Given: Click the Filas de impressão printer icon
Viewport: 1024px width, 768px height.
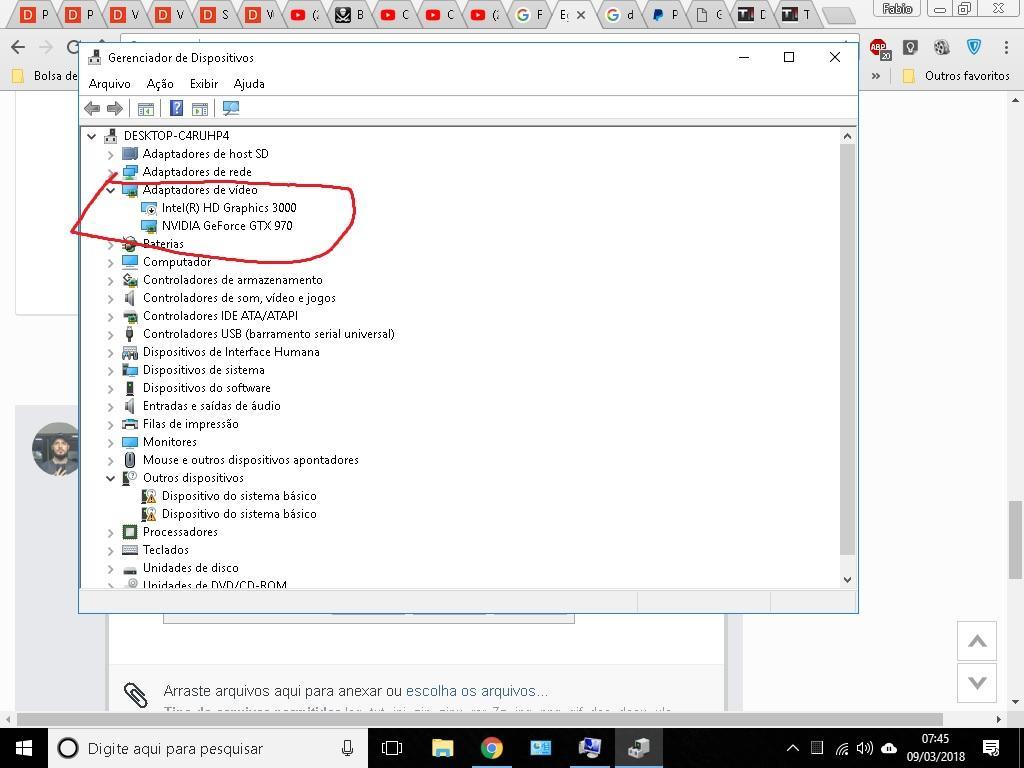Looking at the screenshot, I should [130, 424].
